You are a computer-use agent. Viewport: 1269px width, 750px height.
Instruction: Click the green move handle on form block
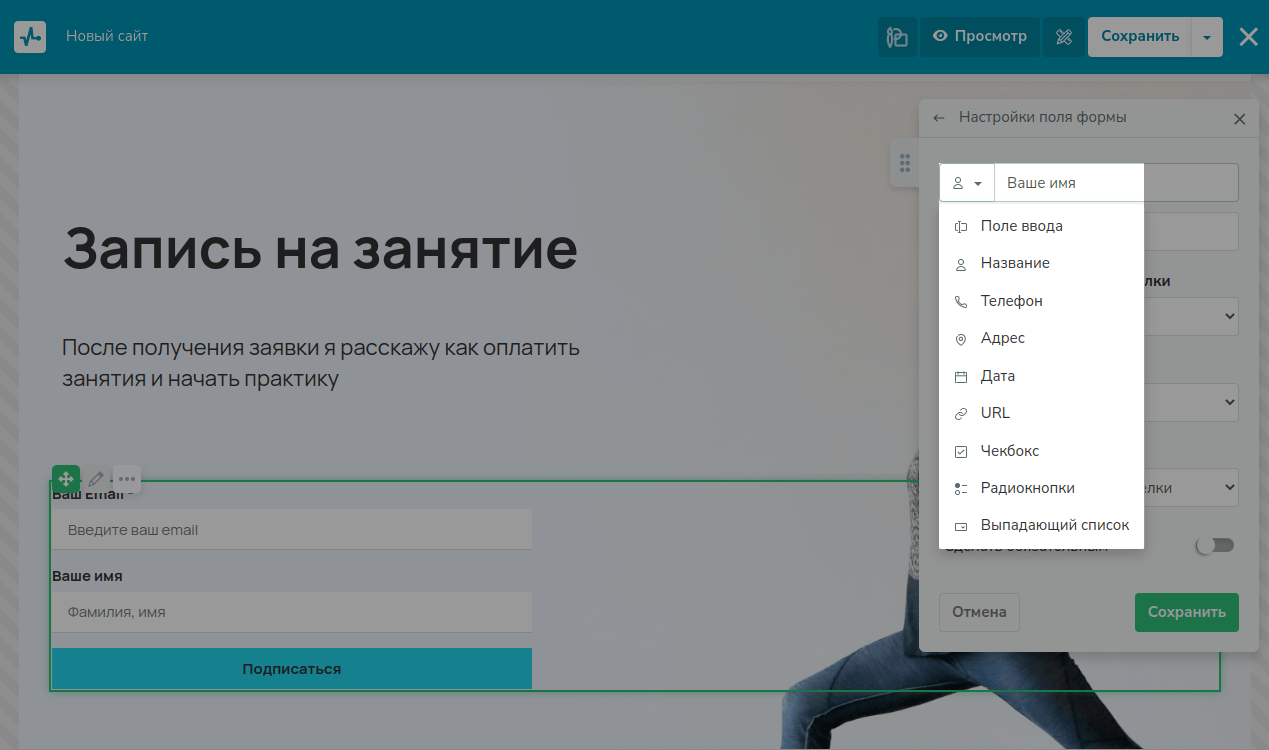(x=66, y=479)
